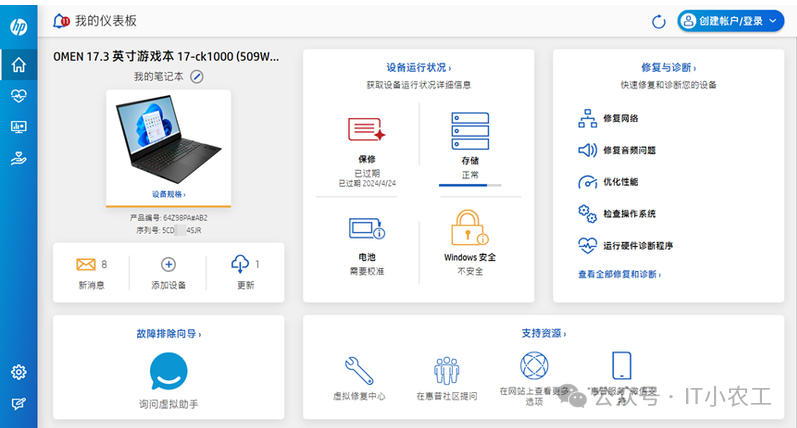Click the 产品编号 product number text
The image size is (797, 428).
coord(168,218)
